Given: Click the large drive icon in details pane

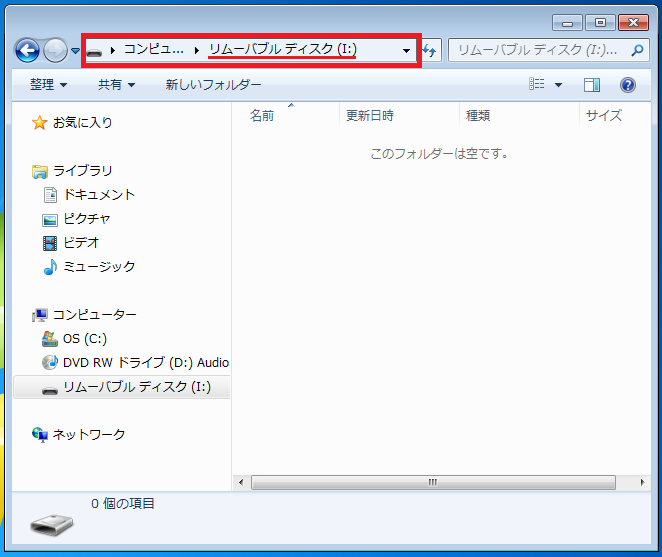Looking at the screenshot, I should pyautogui.click(x=52, y=525).
